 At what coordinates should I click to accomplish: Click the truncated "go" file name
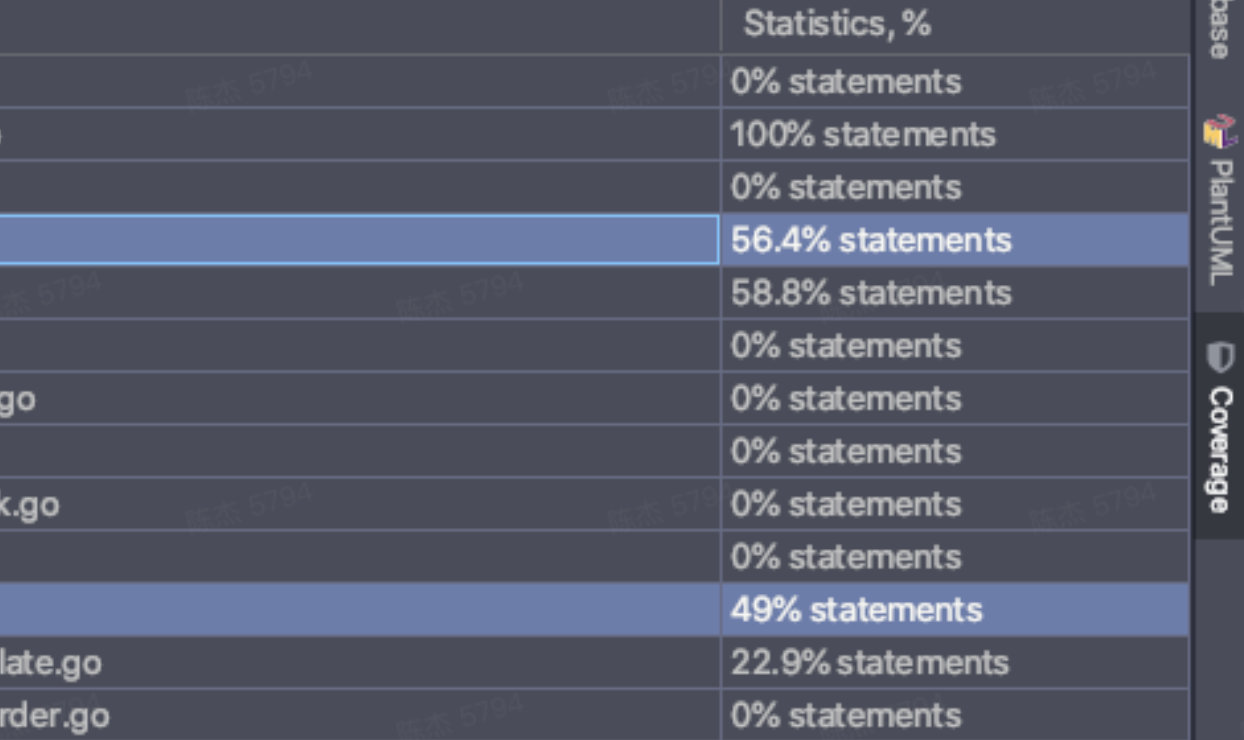tap(17, 399)
